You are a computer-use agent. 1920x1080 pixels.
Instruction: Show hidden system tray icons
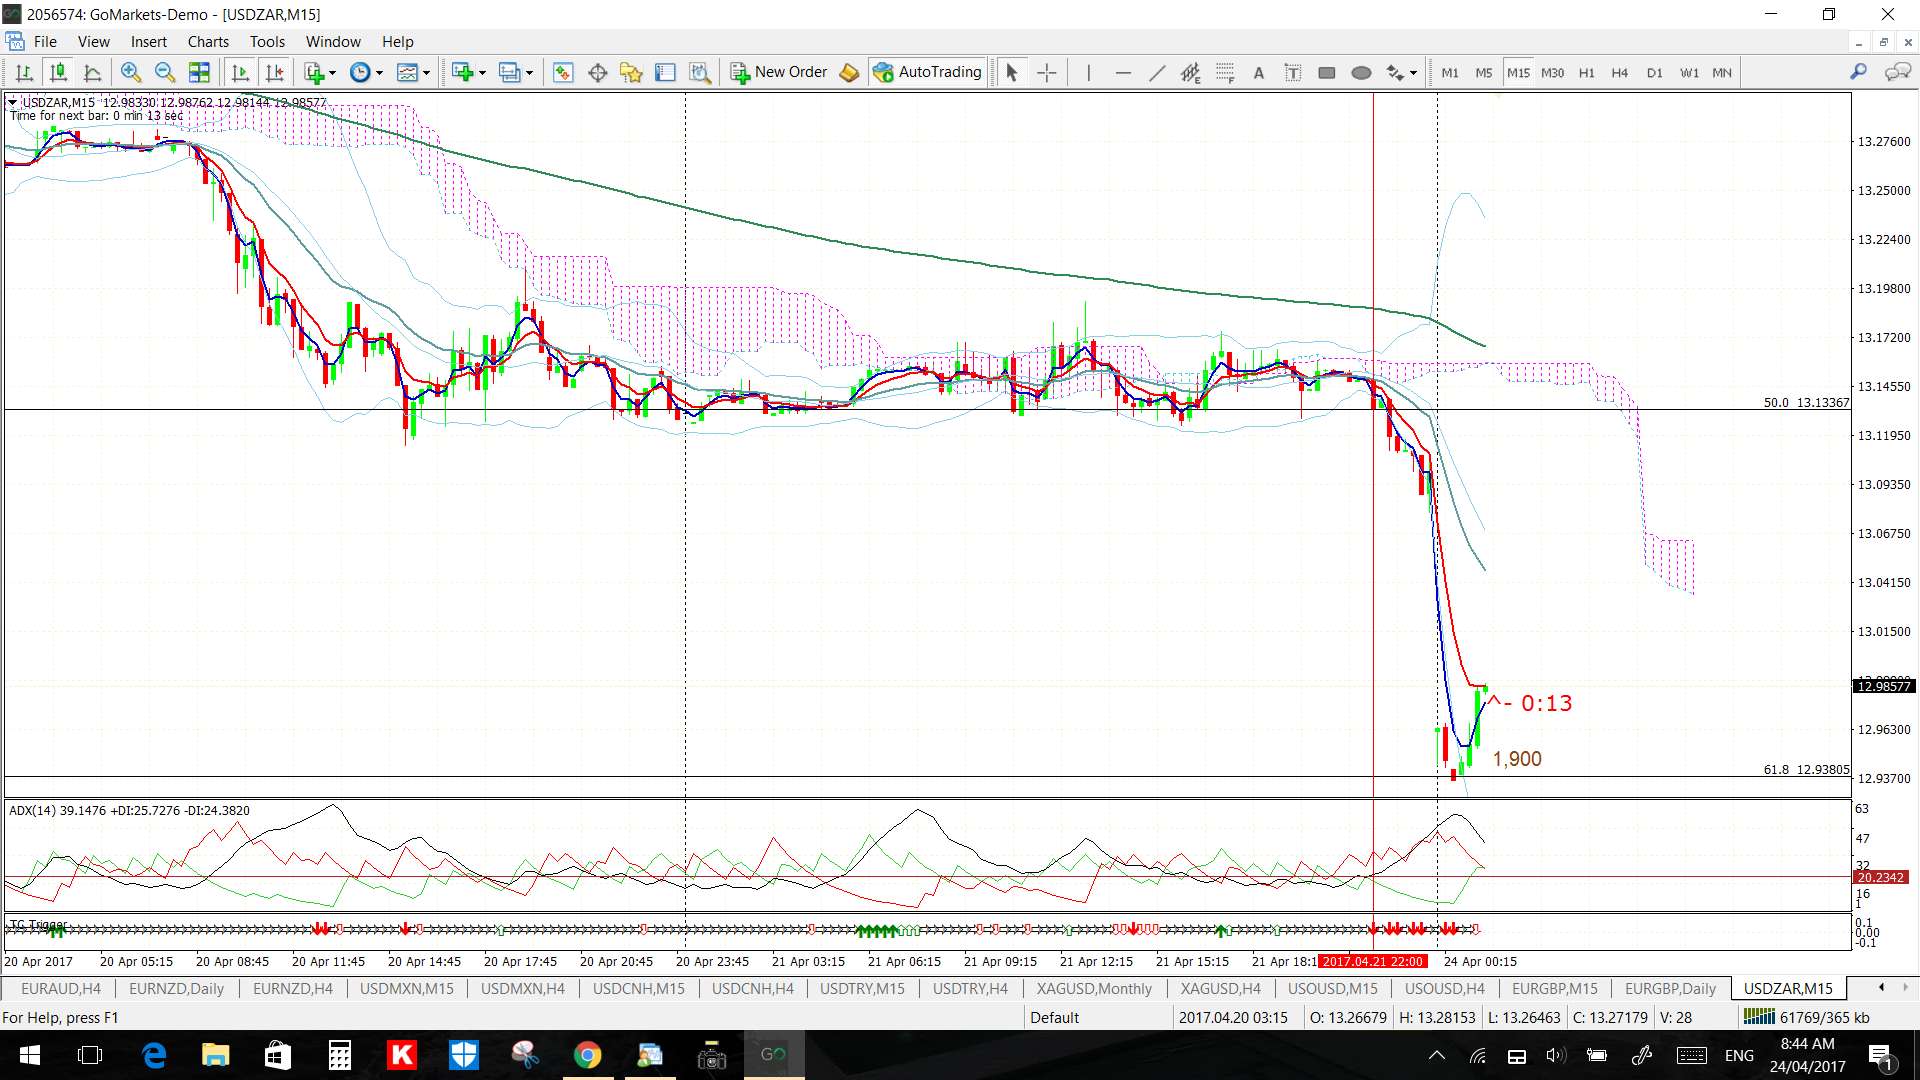tap(1437, 1055)
